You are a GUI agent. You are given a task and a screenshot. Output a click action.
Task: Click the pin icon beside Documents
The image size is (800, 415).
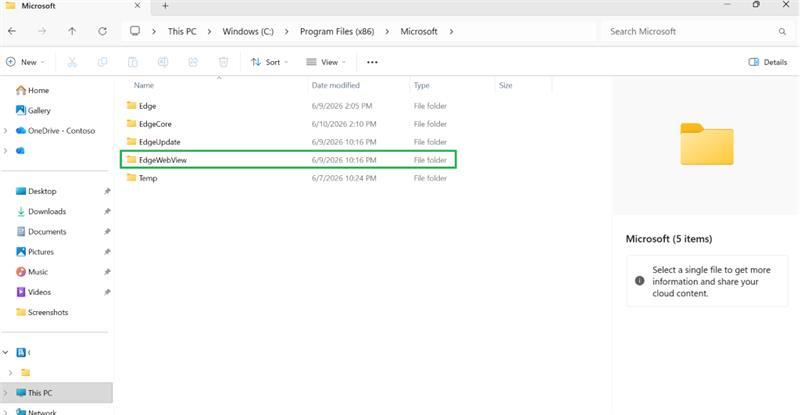click(x=107, y=232)
